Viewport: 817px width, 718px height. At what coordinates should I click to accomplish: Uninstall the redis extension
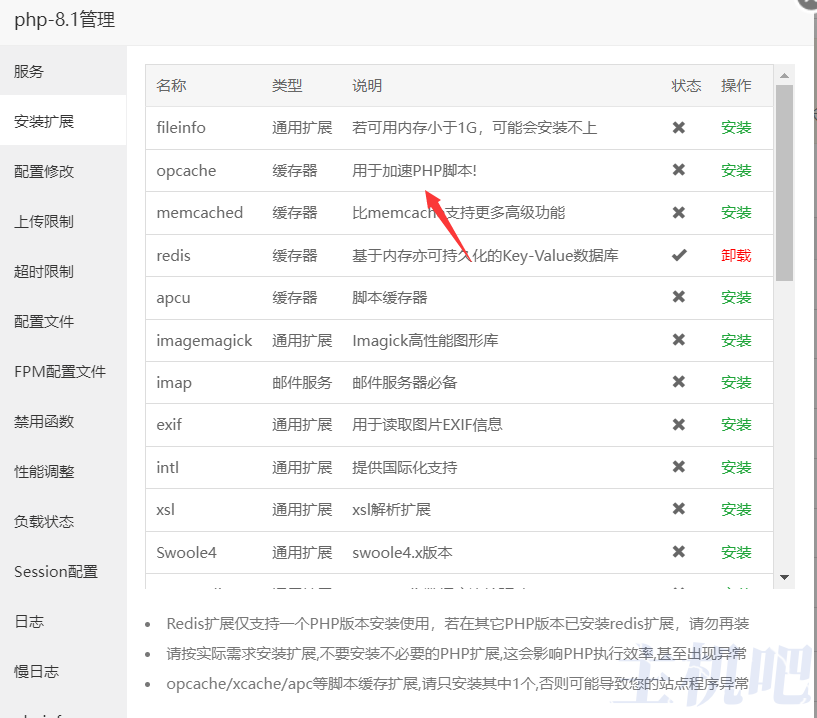736,256
